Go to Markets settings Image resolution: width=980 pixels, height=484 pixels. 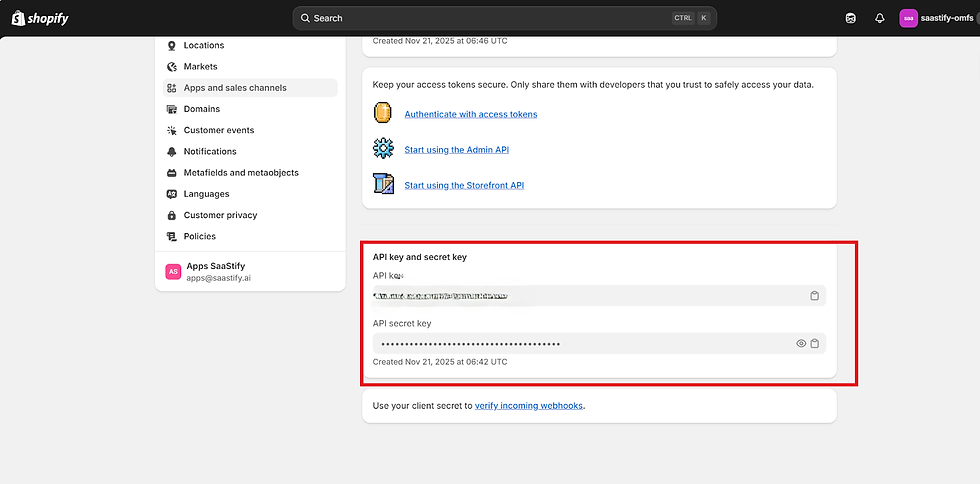click(200, 66)
